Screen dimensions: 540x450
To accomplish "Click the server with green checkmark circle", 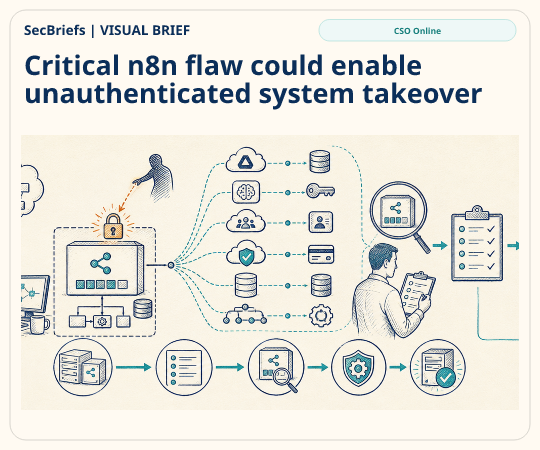I will (x=438, y=367).
